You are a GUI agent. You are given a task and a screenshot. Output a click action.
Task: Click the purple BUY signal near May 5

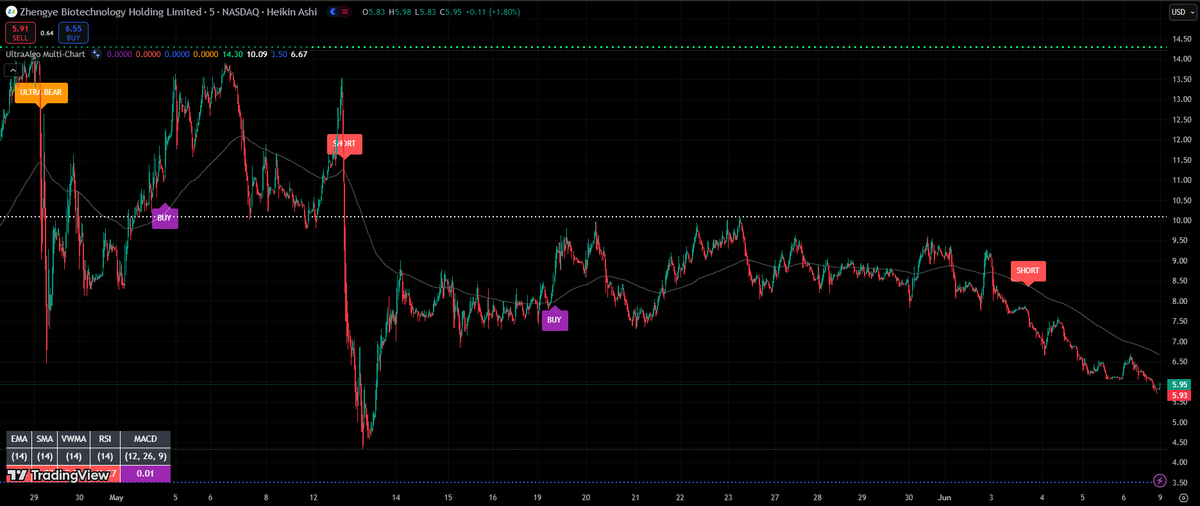164,216
